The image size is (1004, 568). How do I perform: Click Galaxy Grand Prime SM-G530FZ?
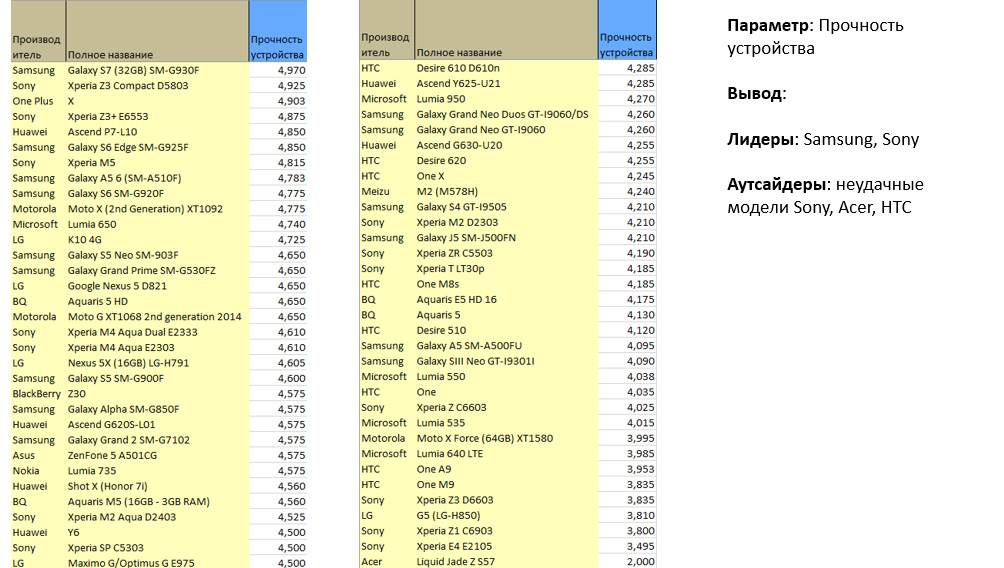(x=142, y=270)
